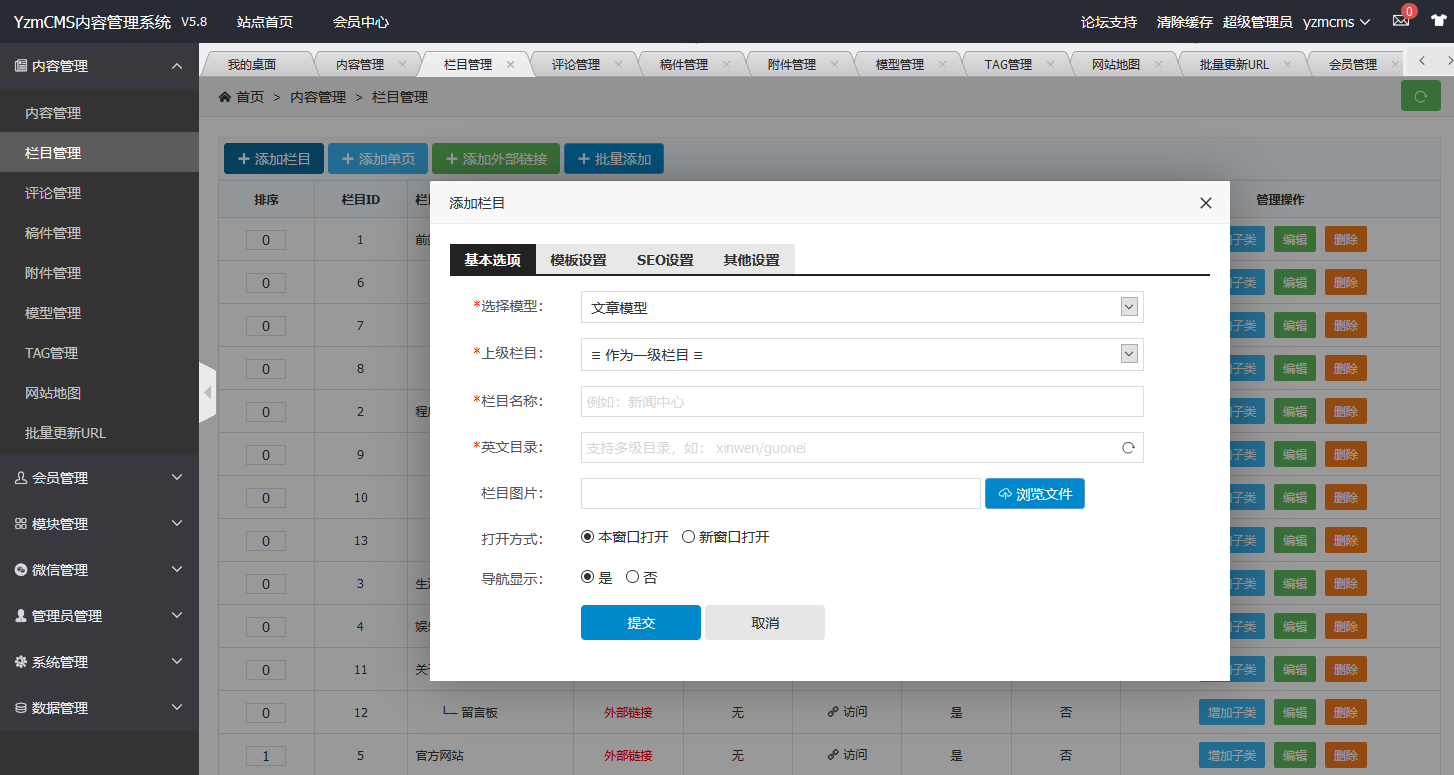Close the Add Column dialog
This screenshot has height=775, width=1454.
tap(1205, 203)
